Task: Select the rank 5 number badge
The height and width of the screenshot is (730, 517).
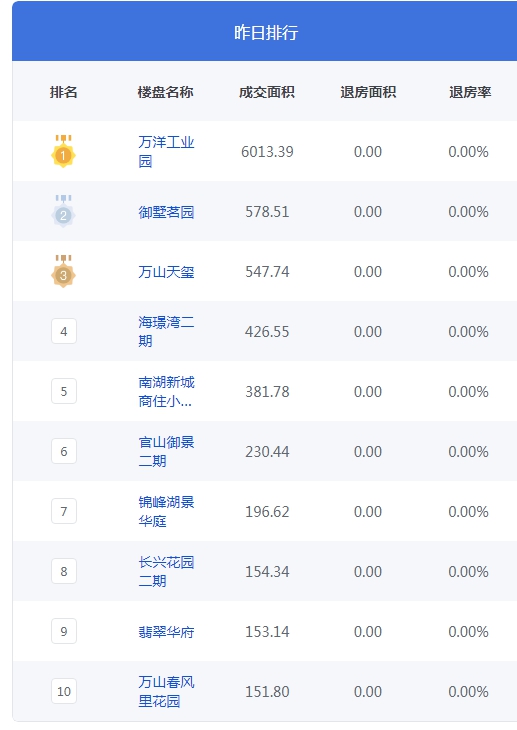Action: point(64,391)
